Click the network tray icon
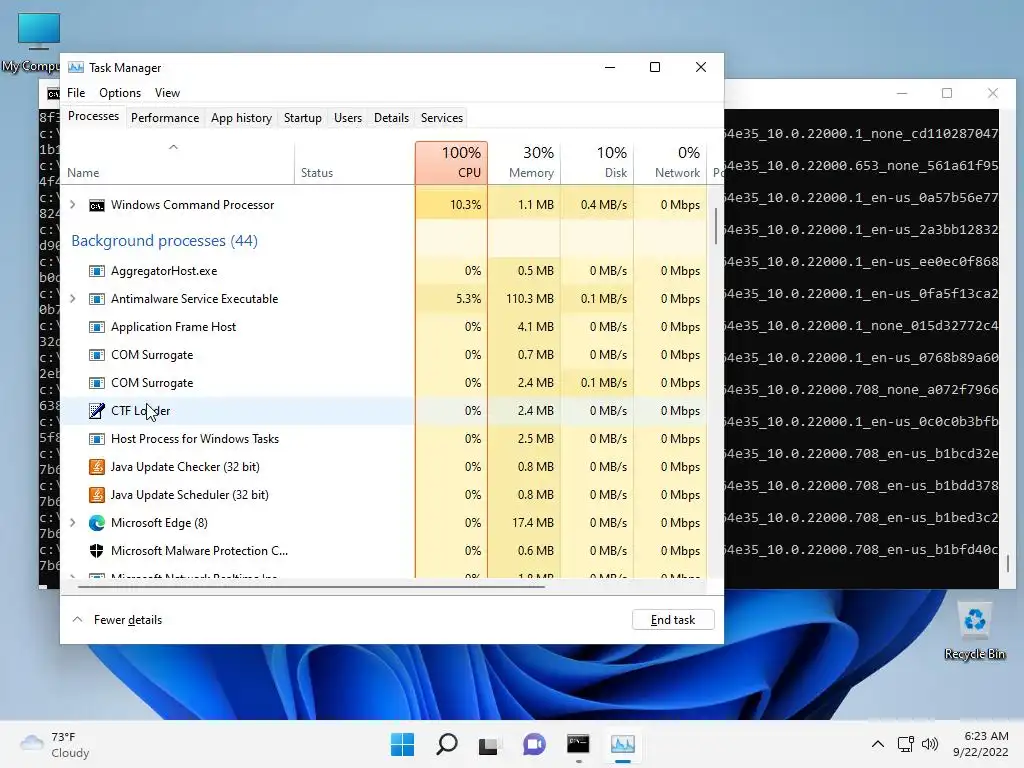Viewport: 1024px width, 768px height. tap(905, 744)
